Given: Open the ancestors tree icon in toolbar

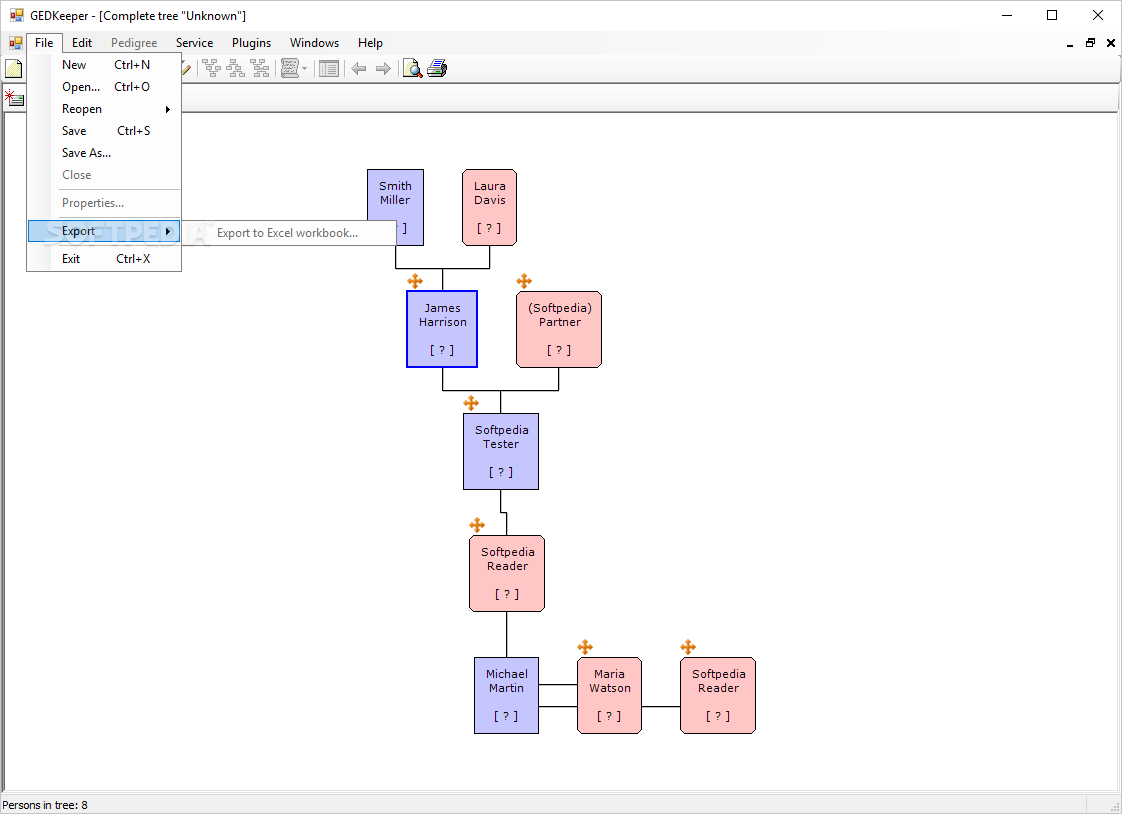Looking at the screenshot, I should [211, 69].
